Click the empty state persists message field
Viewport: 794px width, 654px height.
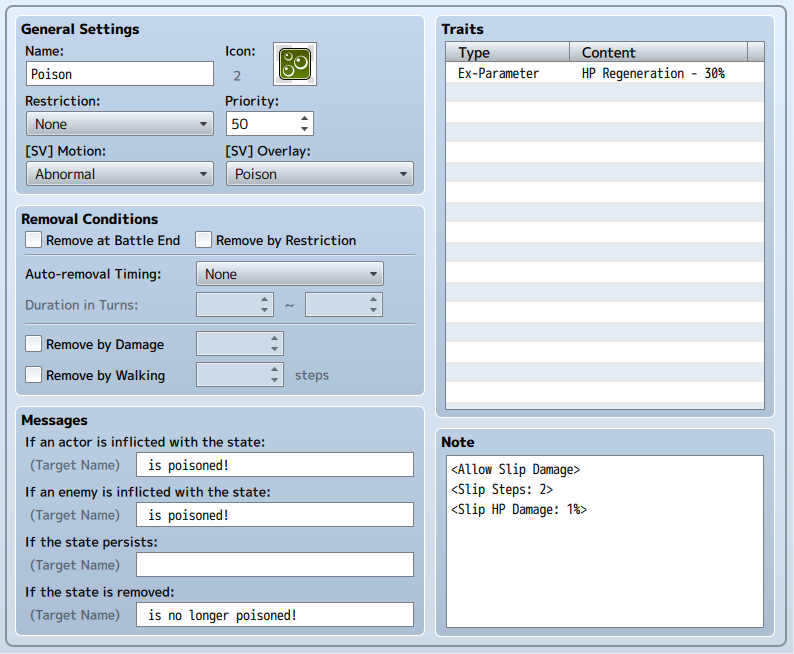pos(274,565)
